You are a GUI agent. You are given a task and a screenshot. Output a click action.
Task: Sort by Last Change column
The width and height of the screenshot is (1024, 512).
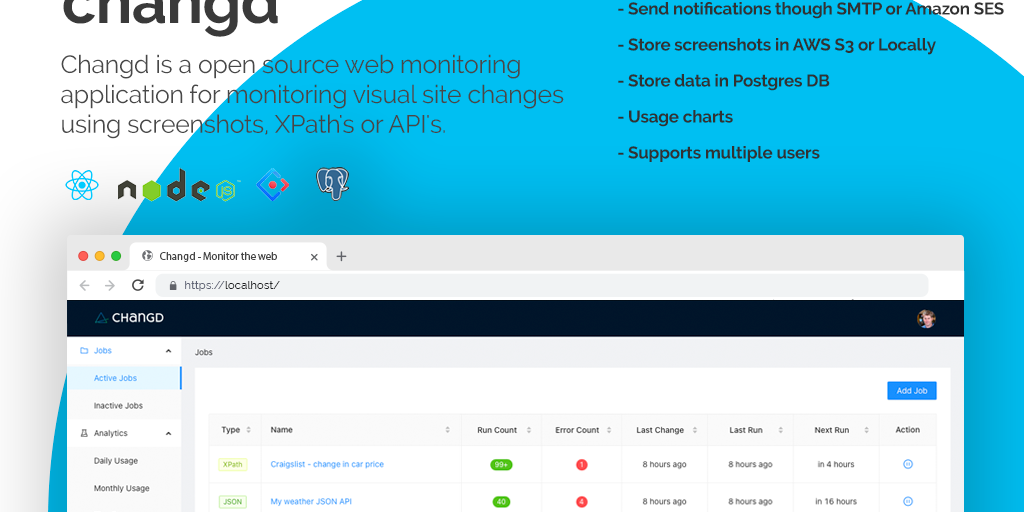[x=694, y=430]
